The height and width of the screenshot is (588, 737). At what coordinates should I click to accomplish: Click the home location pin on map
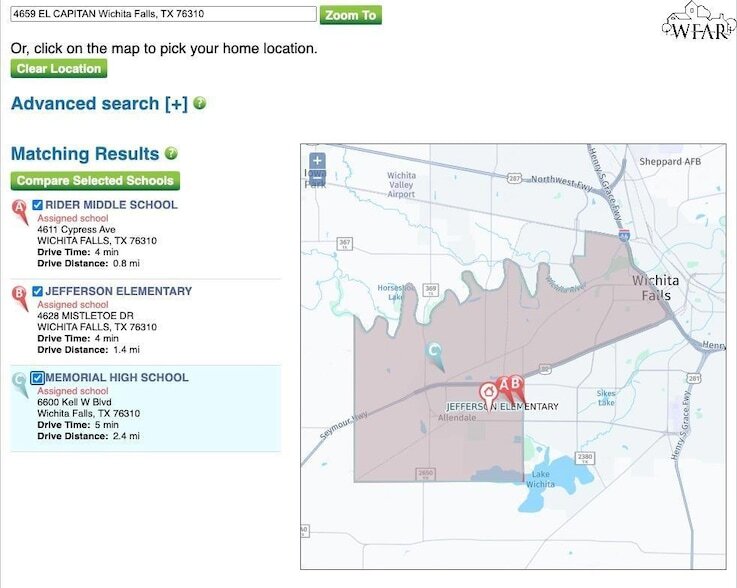point(488,396)
